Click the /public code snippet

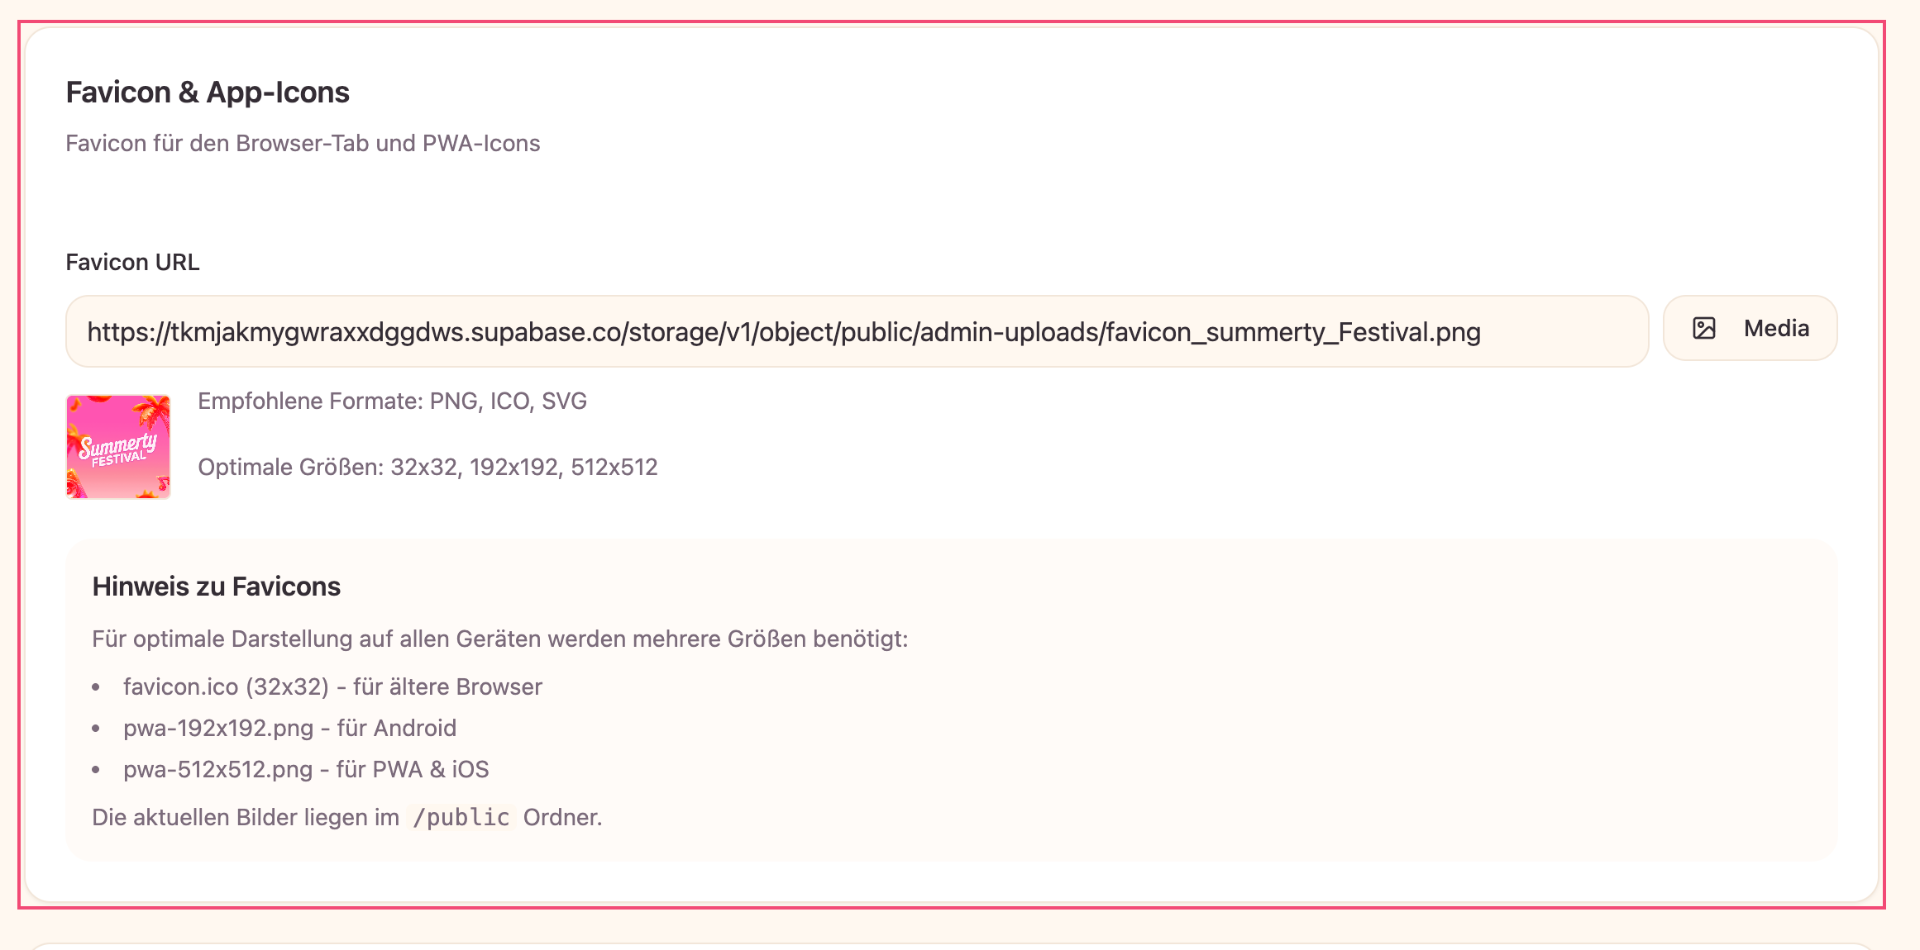pyautogui.click(x=461, y=818)
